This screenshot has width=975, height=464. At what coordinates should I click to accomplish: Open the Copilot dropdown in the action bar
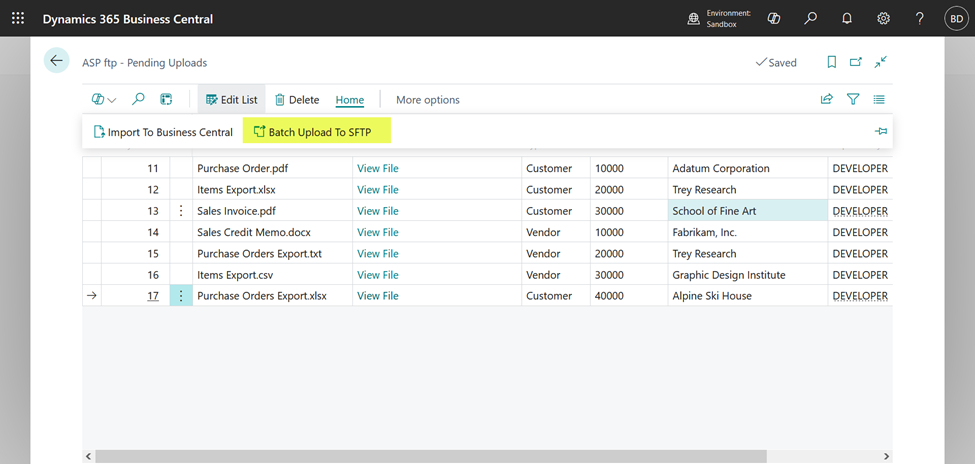104,100
